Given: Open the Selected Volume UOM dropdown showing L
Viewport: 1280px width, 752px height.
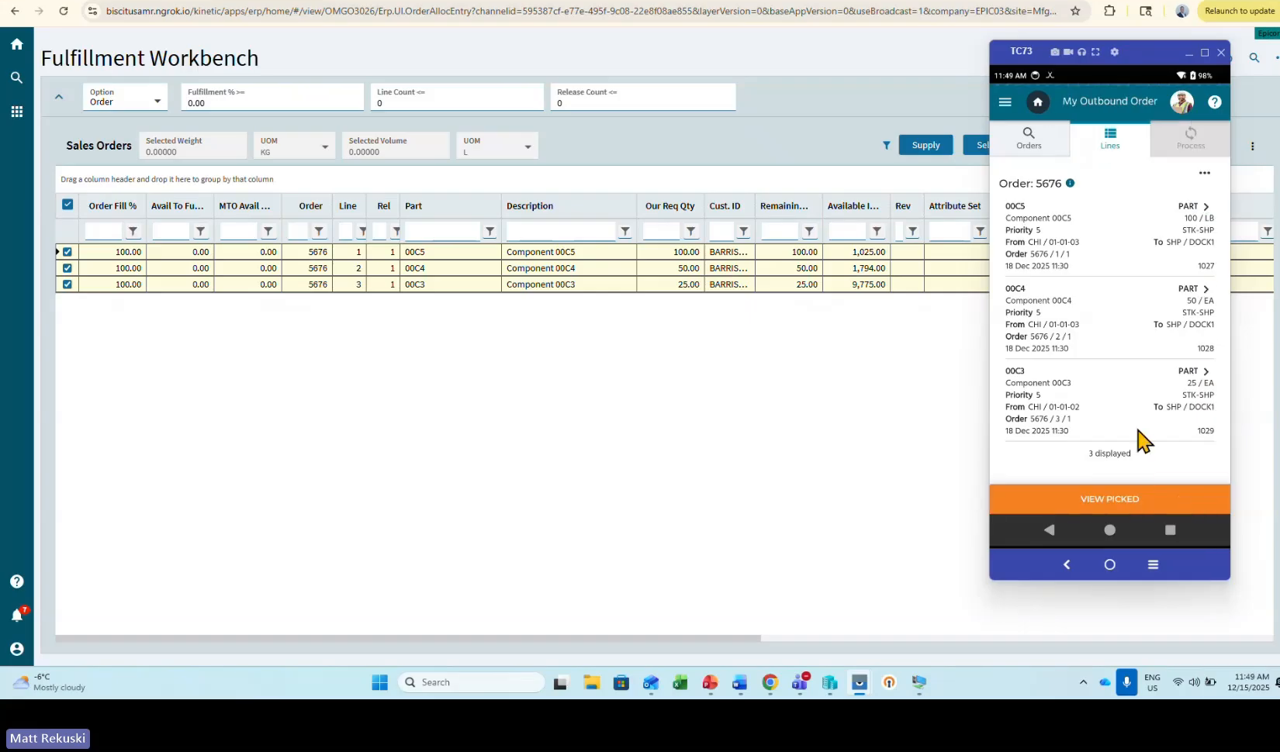Looking at the screenshot, I should [497, 146].
